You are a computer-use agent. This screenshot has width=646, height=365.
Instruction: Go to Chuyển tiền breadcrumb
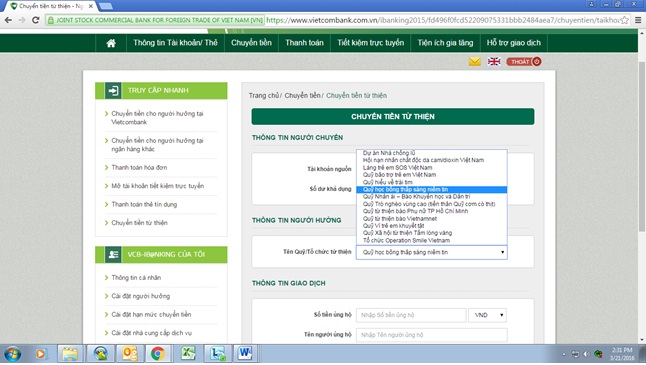[x=302, y=96]
